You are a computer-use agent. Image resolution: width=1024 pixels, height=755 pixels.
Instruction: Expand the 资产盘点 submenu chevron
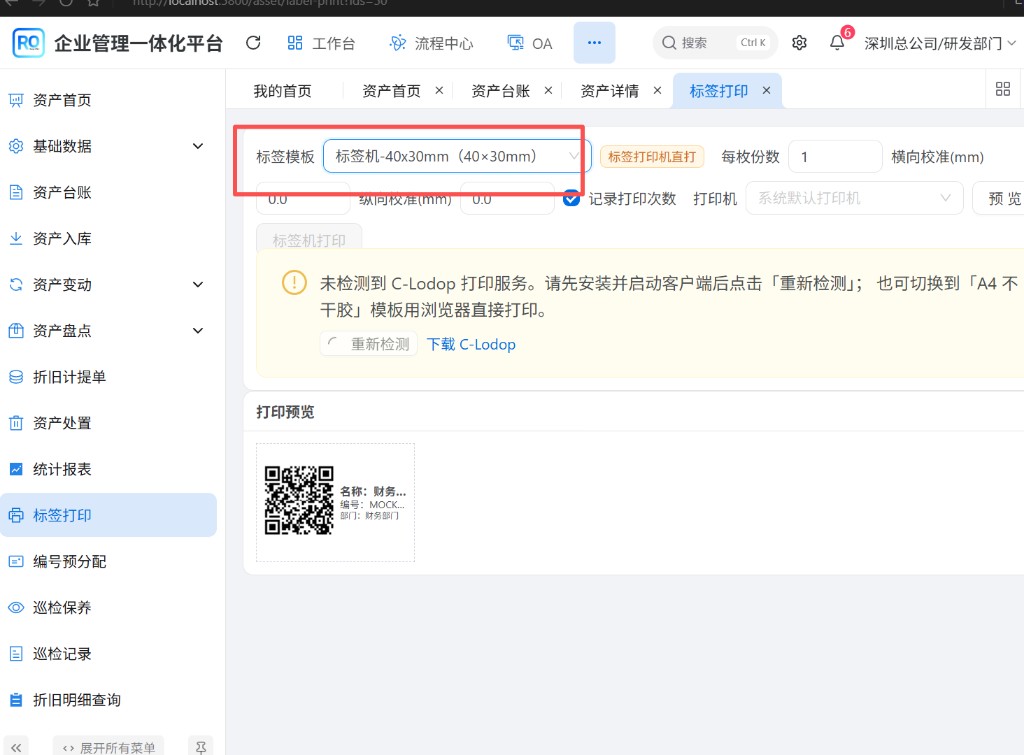[x=198, y=330]
